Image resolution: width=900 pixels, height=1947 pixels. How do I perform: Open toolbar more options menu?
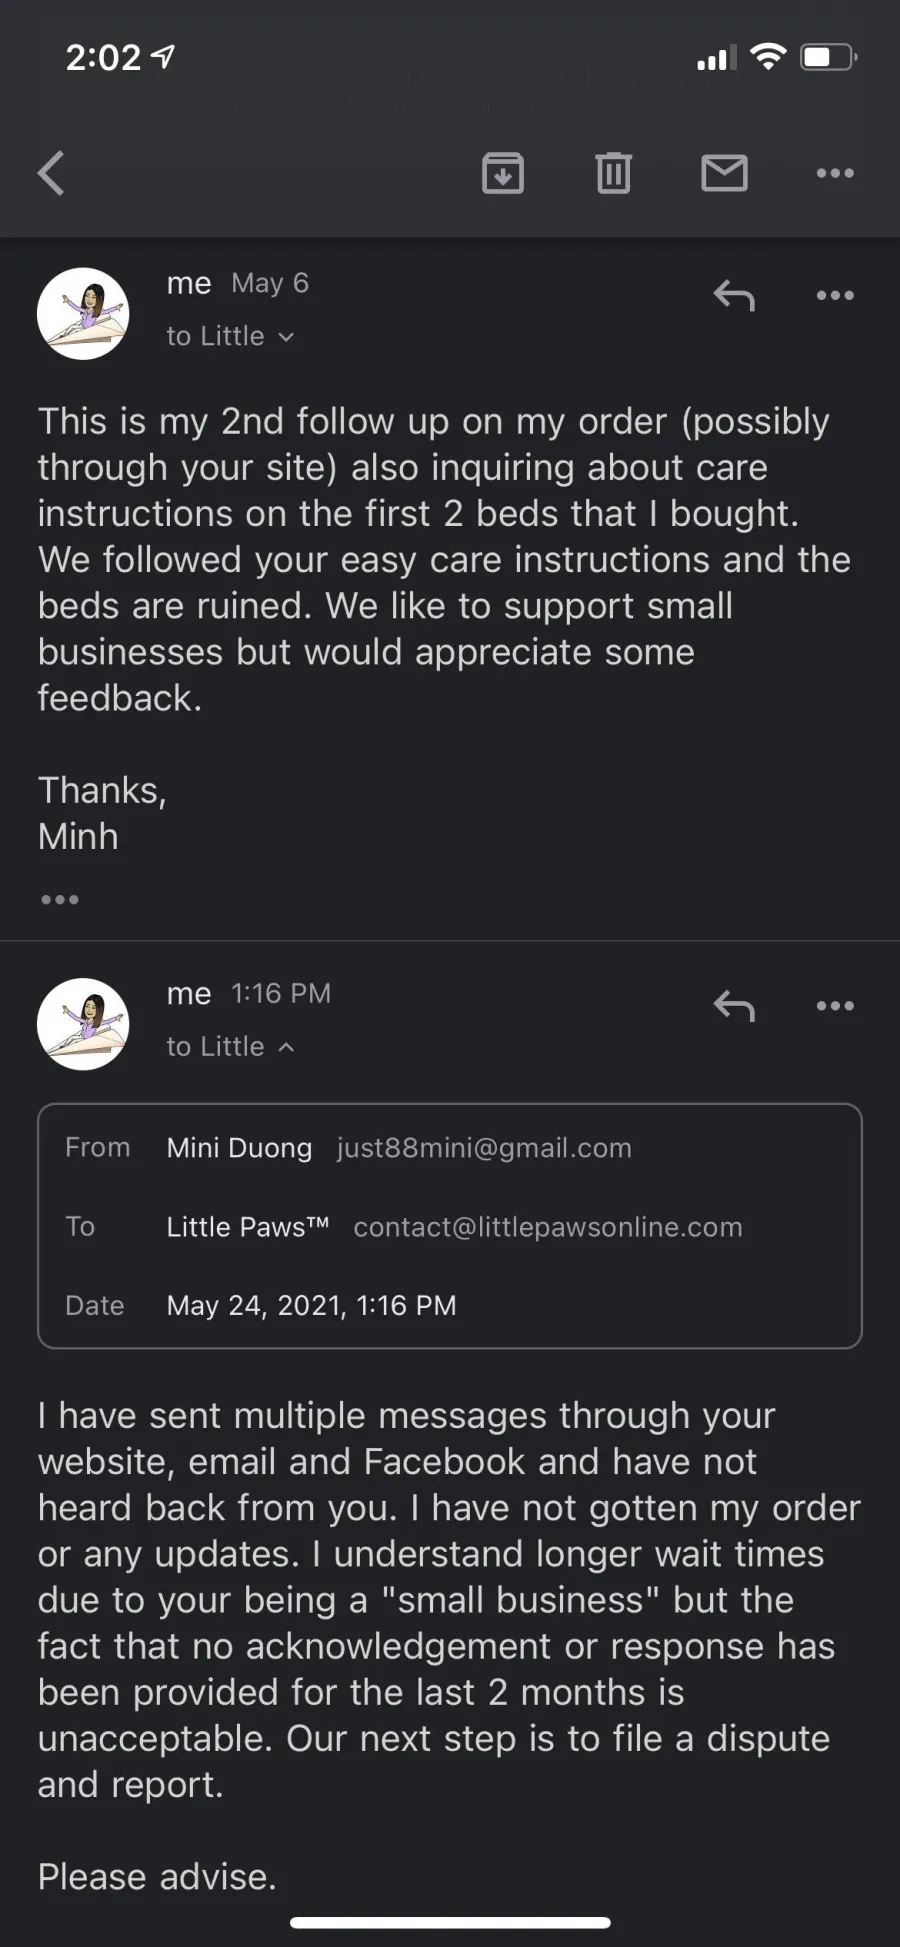(x=835, y=173)
